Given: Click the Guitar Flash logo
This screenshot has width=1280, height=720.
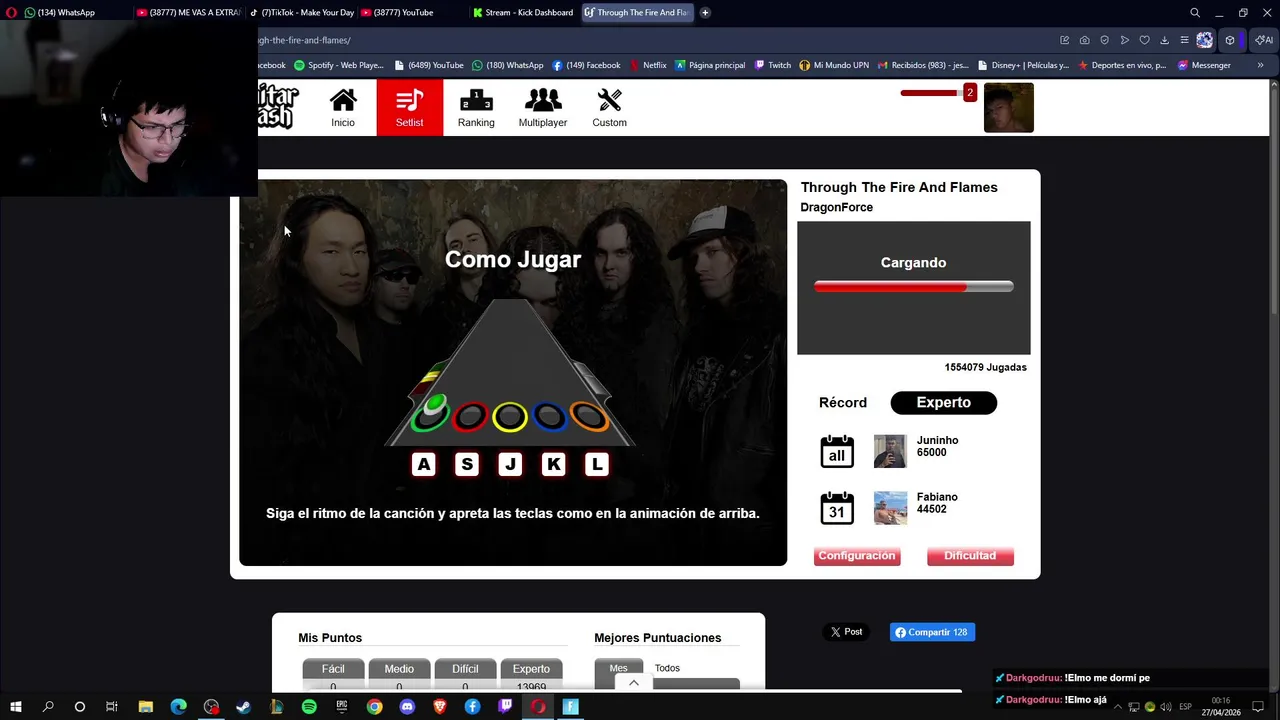Looking at the screenshot, I should coord(278,107).
